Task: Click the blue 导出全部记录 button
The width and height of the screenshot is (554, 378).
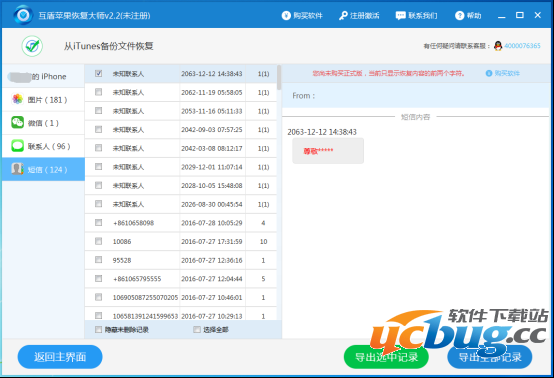Action: (x=490, y=357)
